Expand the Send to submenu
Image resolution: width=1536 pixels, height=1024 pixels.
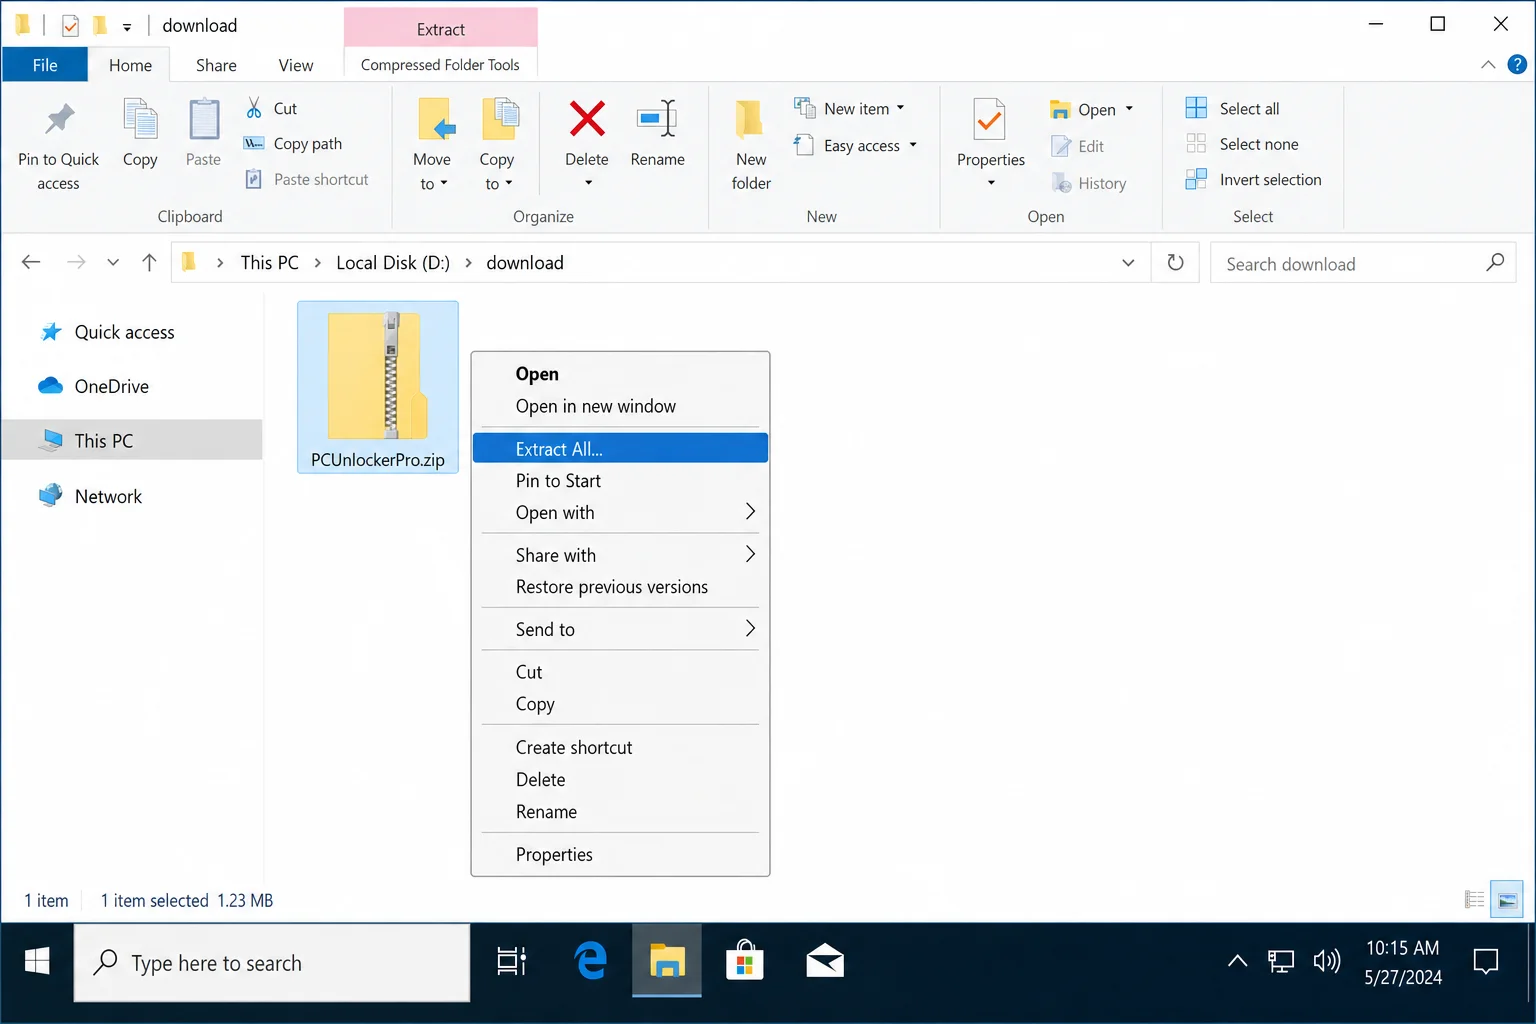pos(620,628)
